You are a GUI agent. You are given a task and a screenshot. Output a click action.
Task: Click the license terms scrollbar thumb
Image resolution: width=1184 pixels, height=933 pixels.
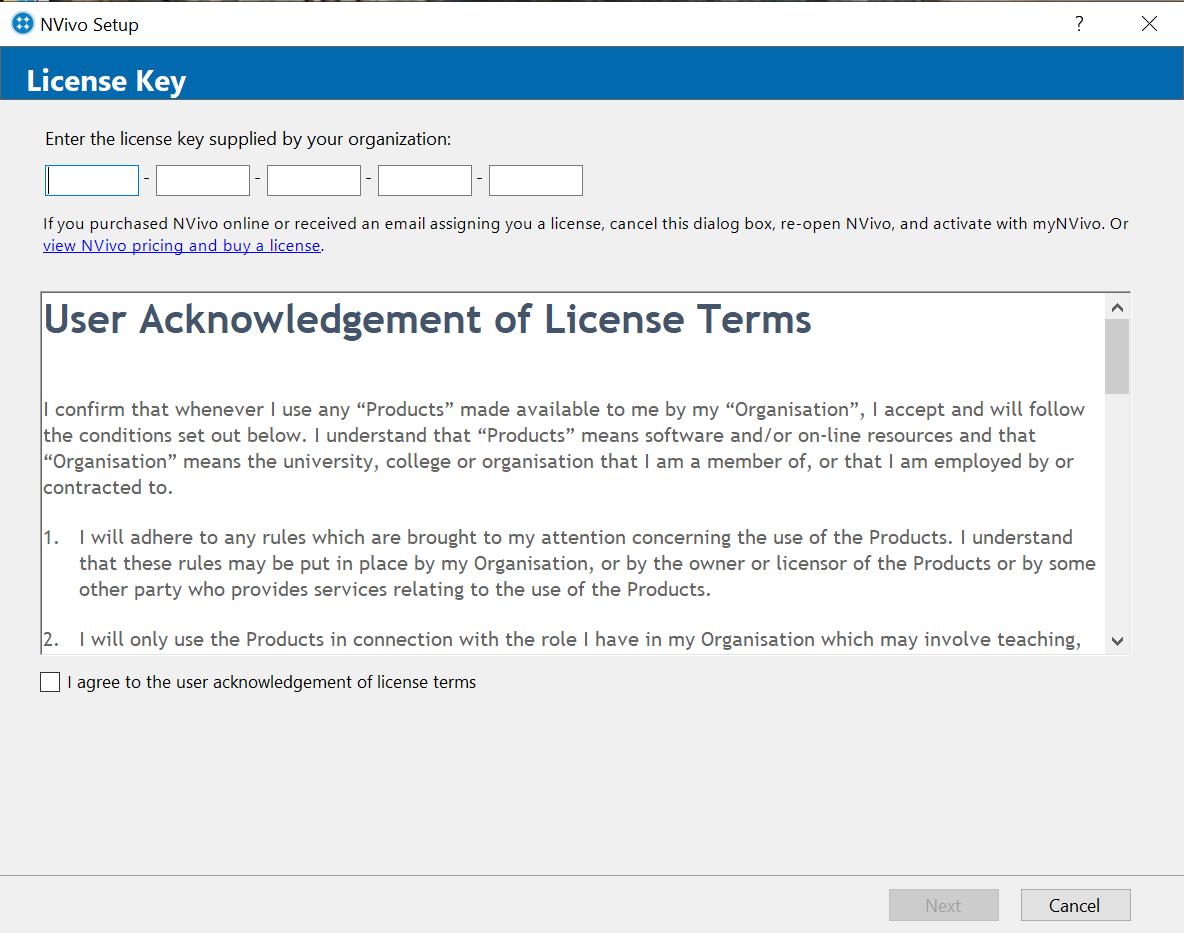pyautogui.click(x=1117, y=356)
